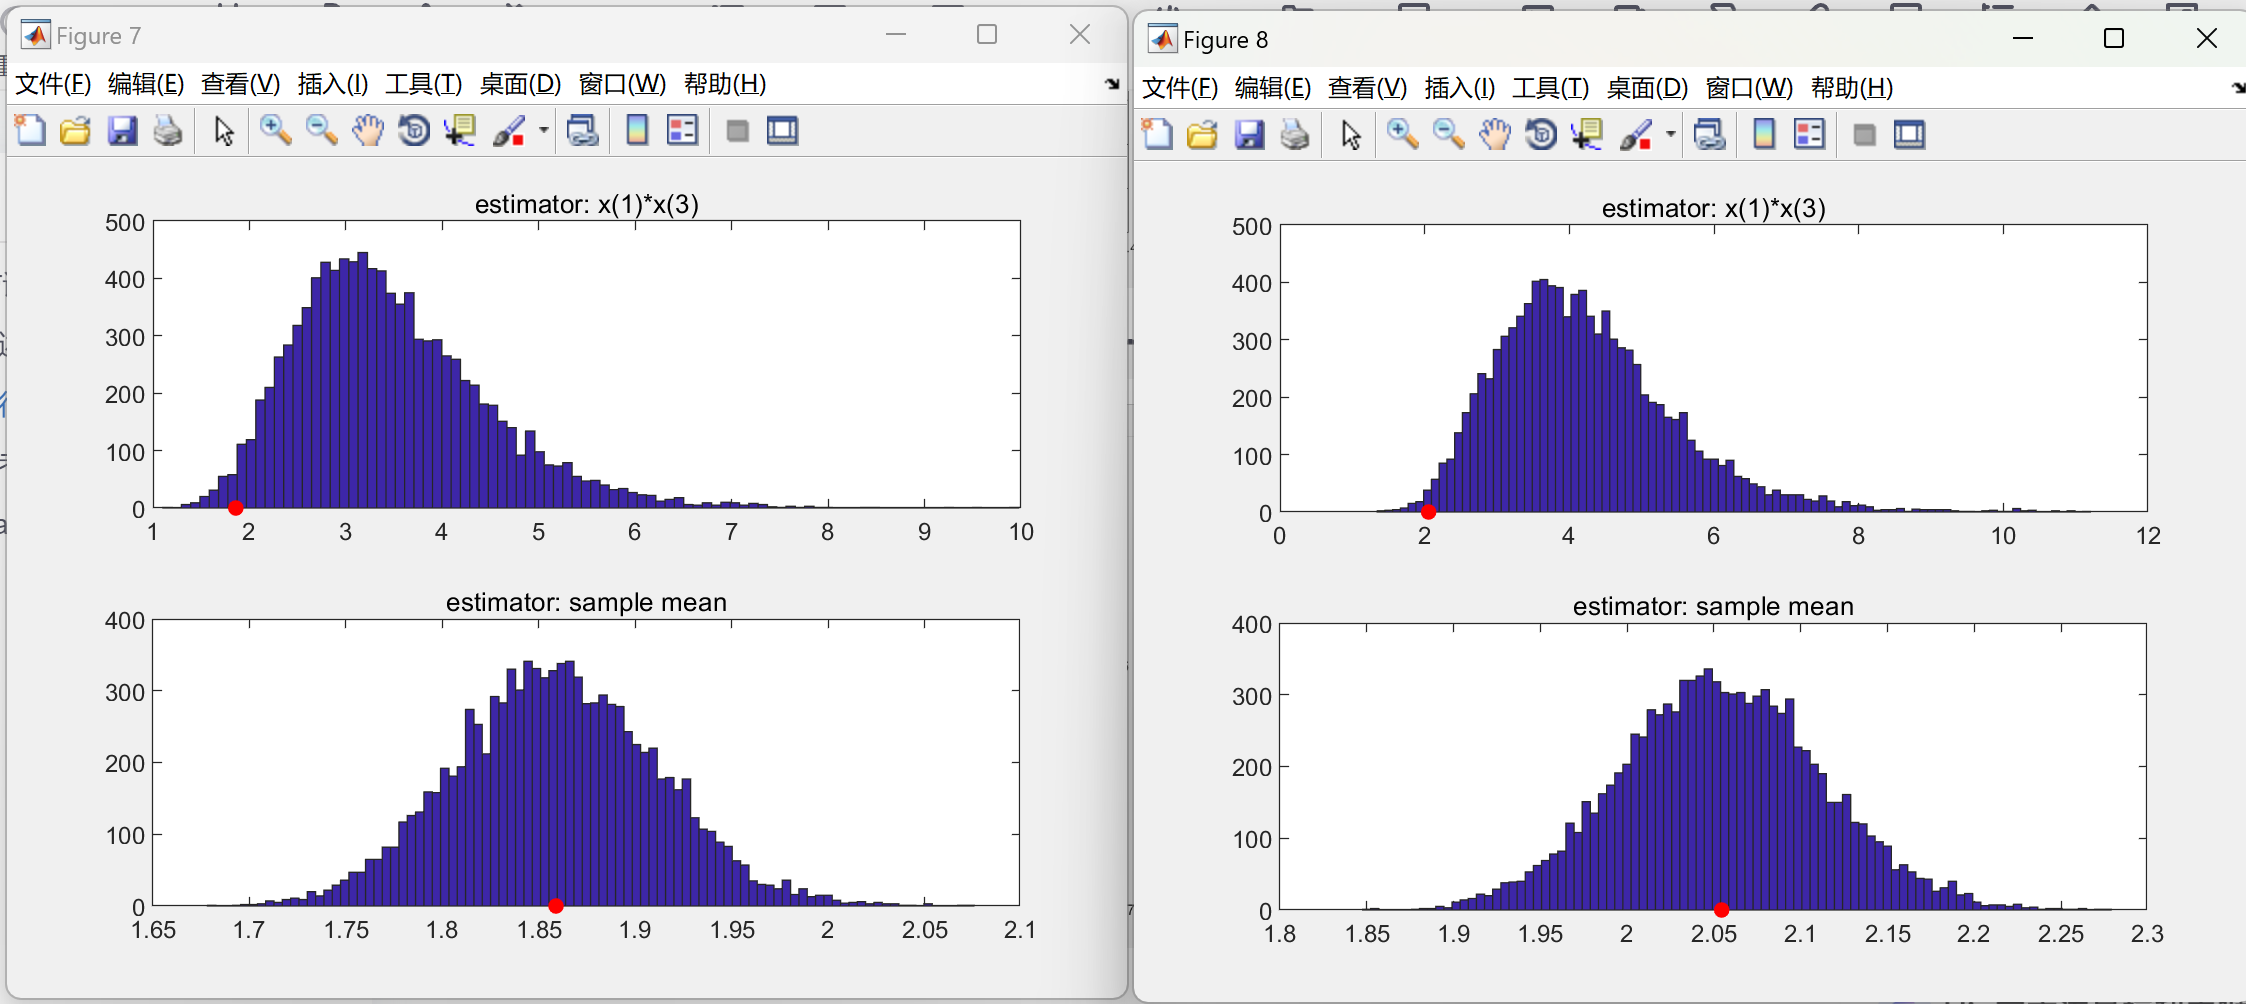Activate Zoom In tool in Figure 8
The height and width of the screenshot is (1004, 2246).
(x=1402, y=134)
